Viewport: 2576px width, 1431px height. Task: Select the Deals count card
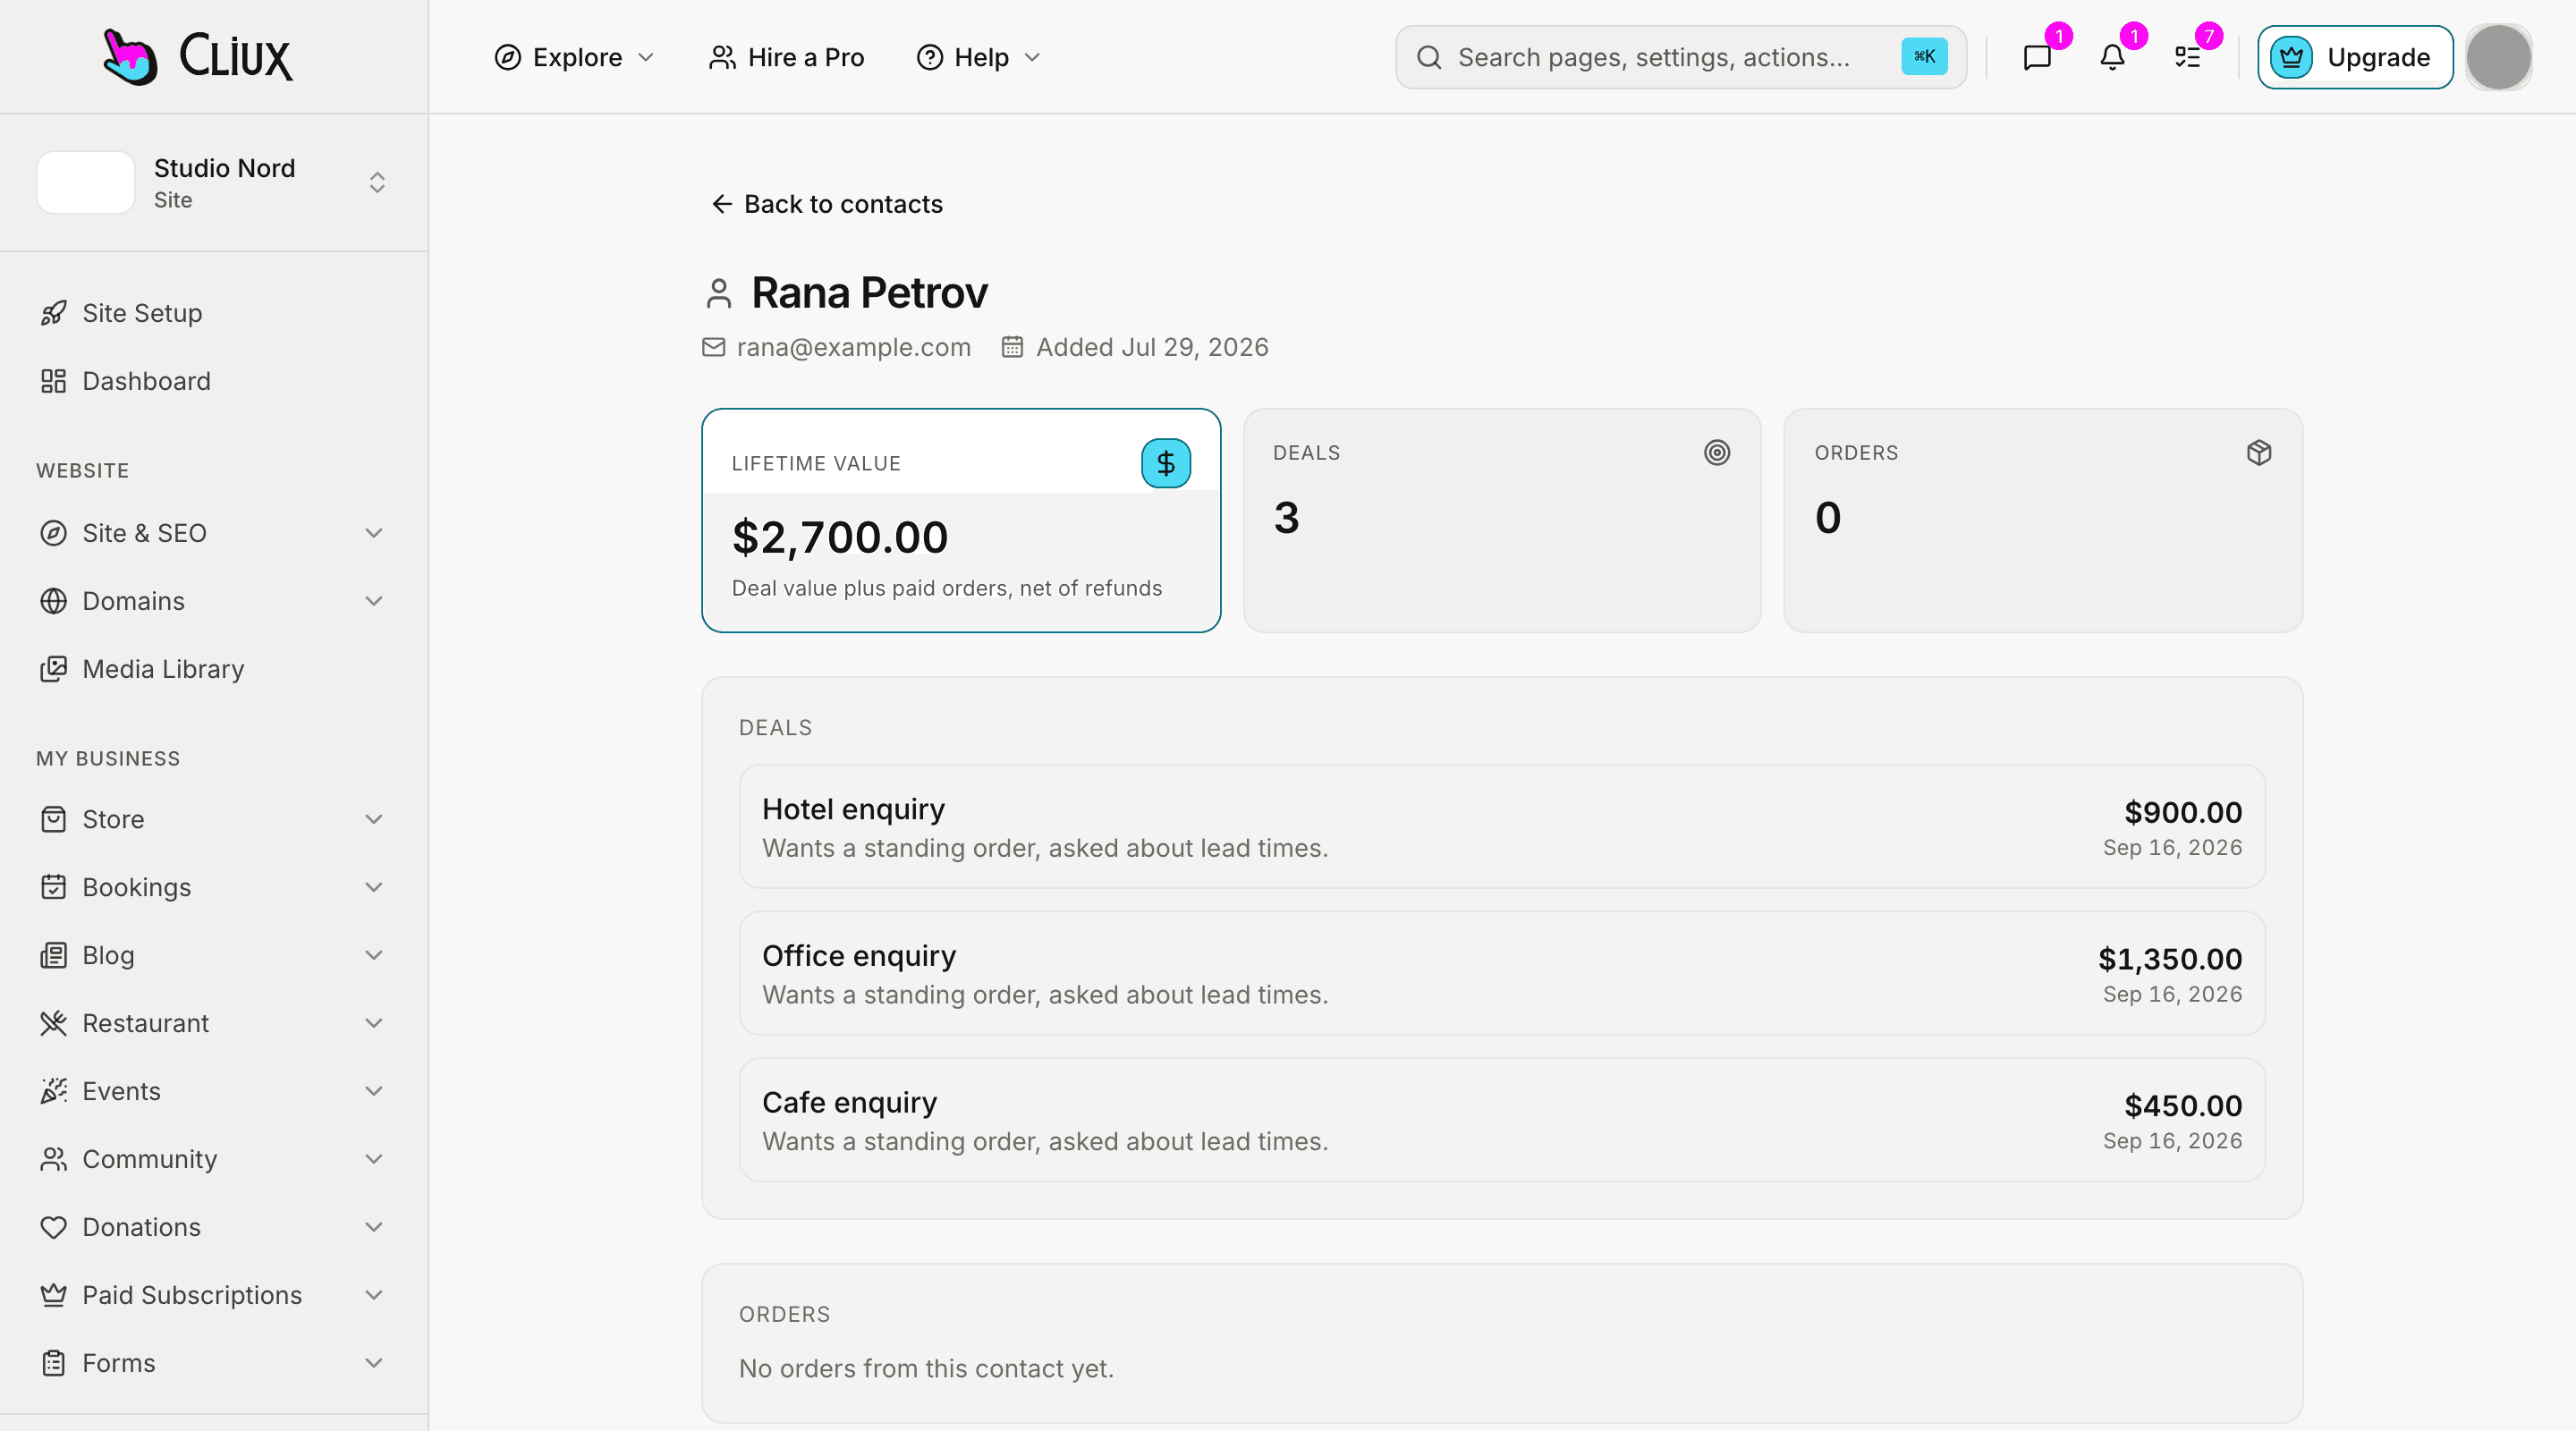(x=1502, y=520)
